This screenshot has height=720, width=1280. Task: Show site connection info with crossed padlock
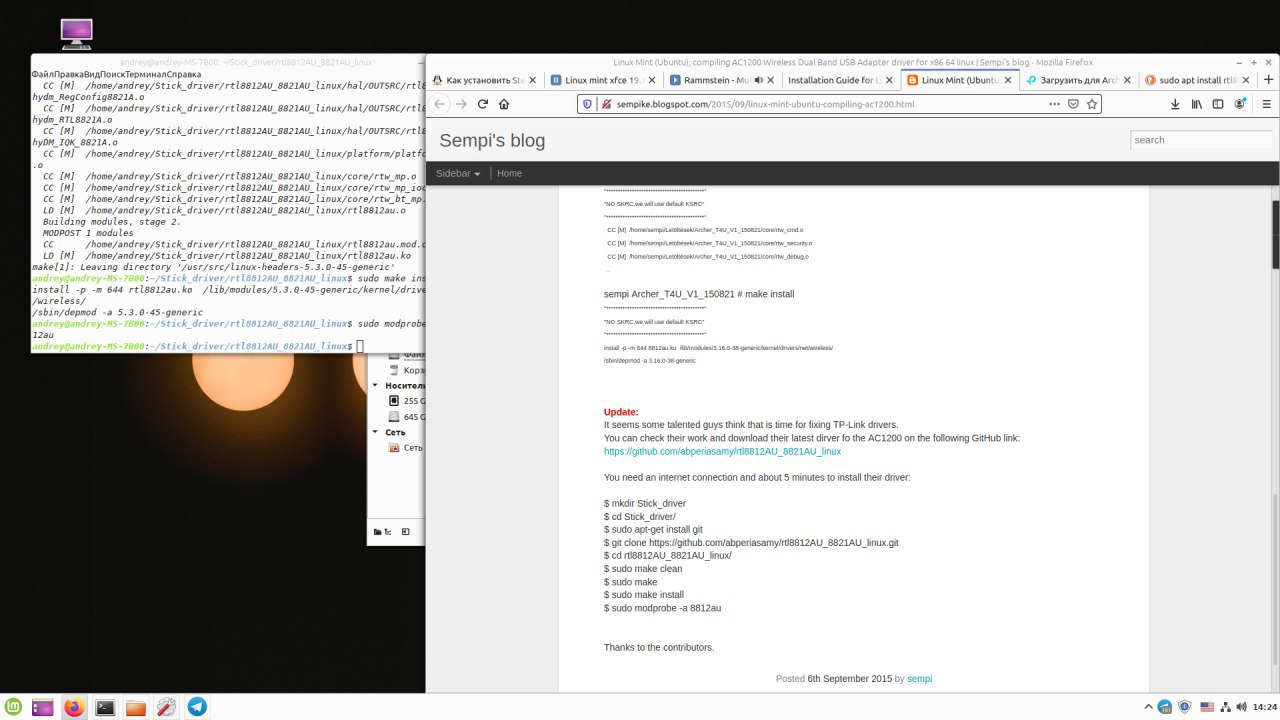(x=606, y=104)
